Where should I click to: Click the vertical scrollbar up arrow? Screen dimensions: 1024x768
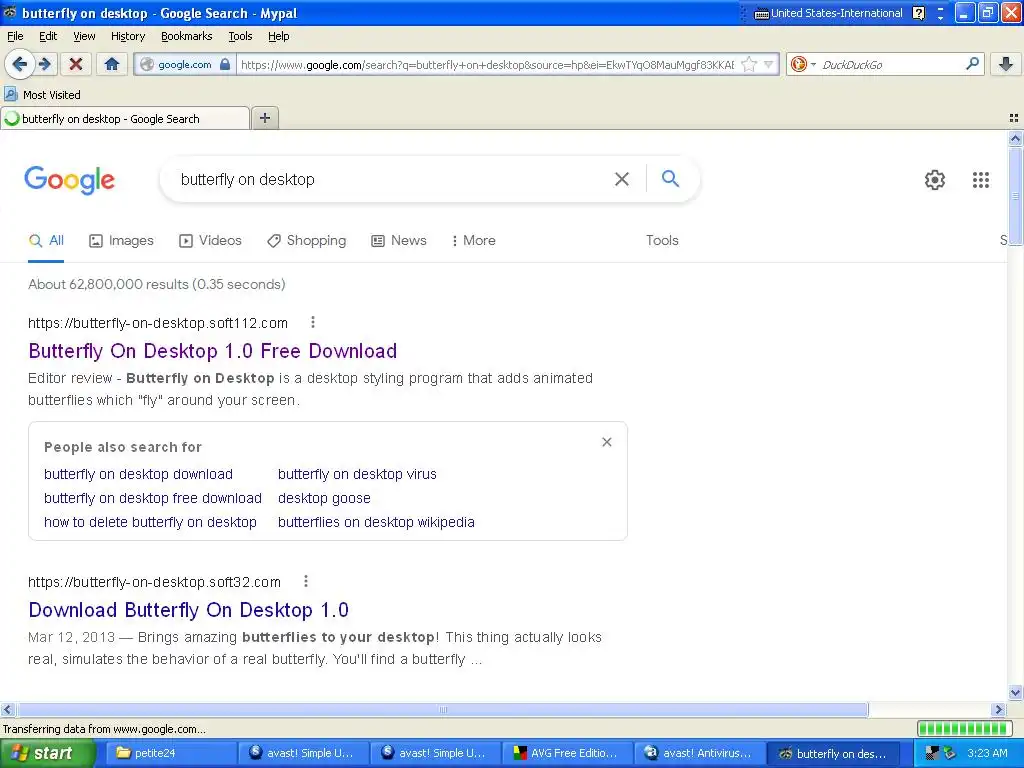[x=1015, y=138]
